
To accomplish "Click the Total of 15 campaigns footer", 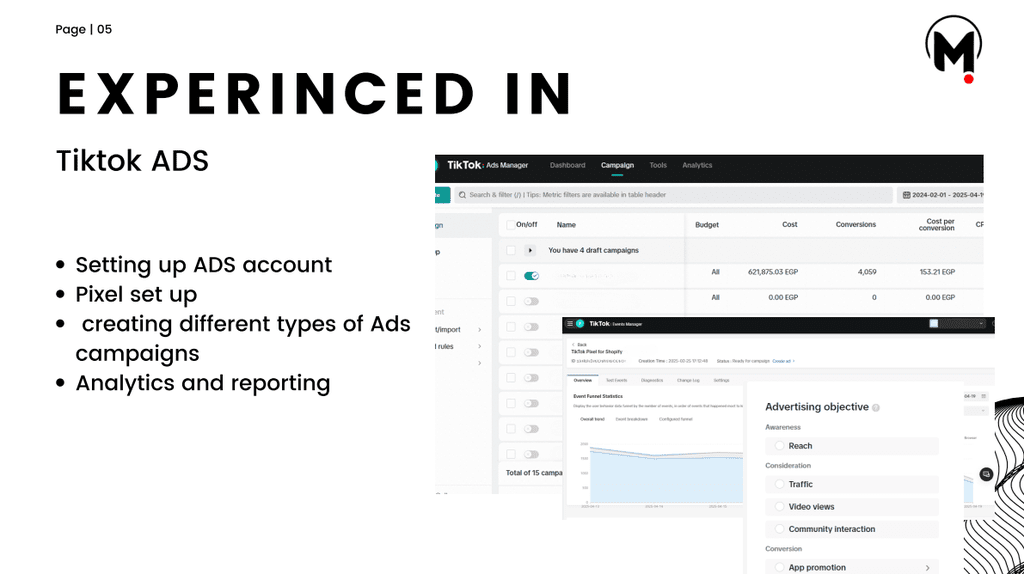I will pyautogui.click(x=534, y=473).
